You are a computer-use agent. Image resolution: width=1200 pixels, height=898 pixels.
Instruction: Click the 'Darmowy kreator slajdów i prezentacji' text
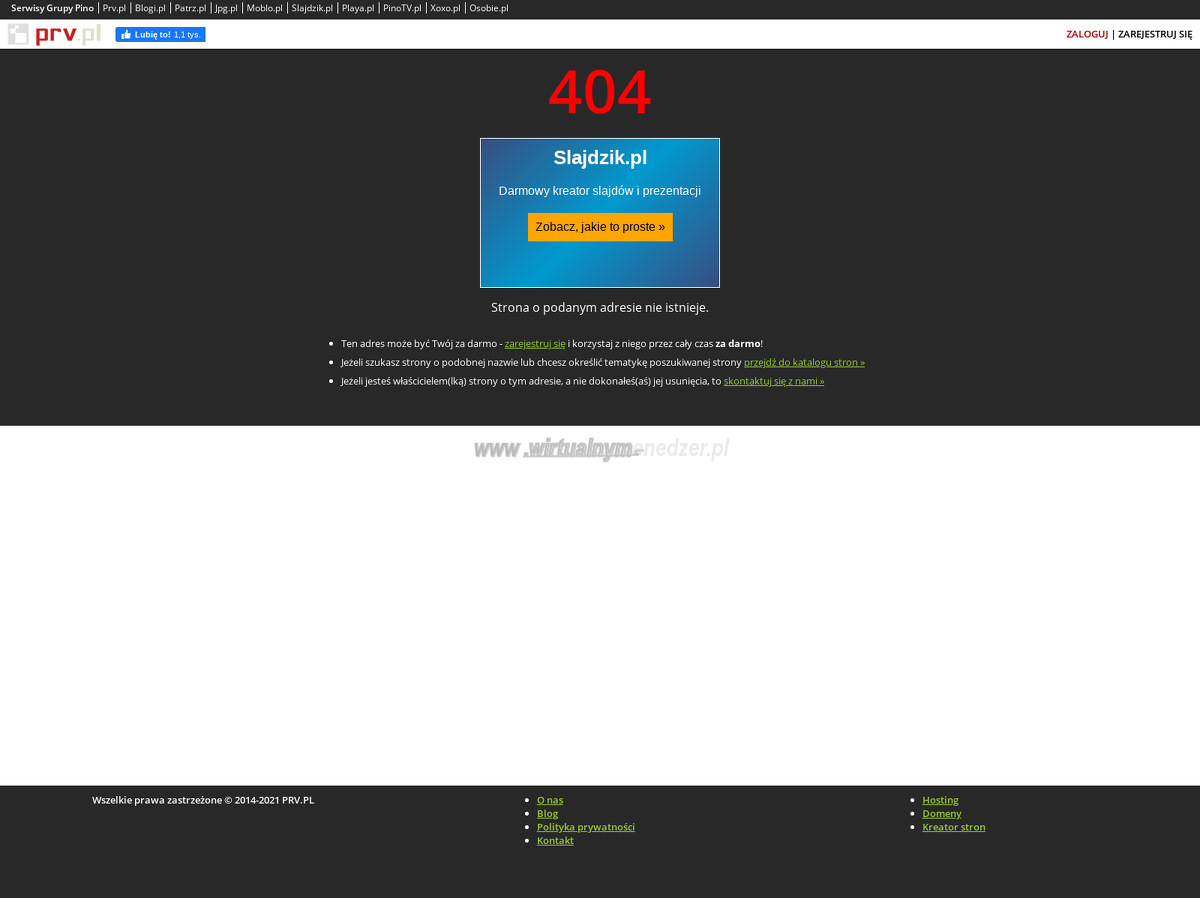[600, 191]
